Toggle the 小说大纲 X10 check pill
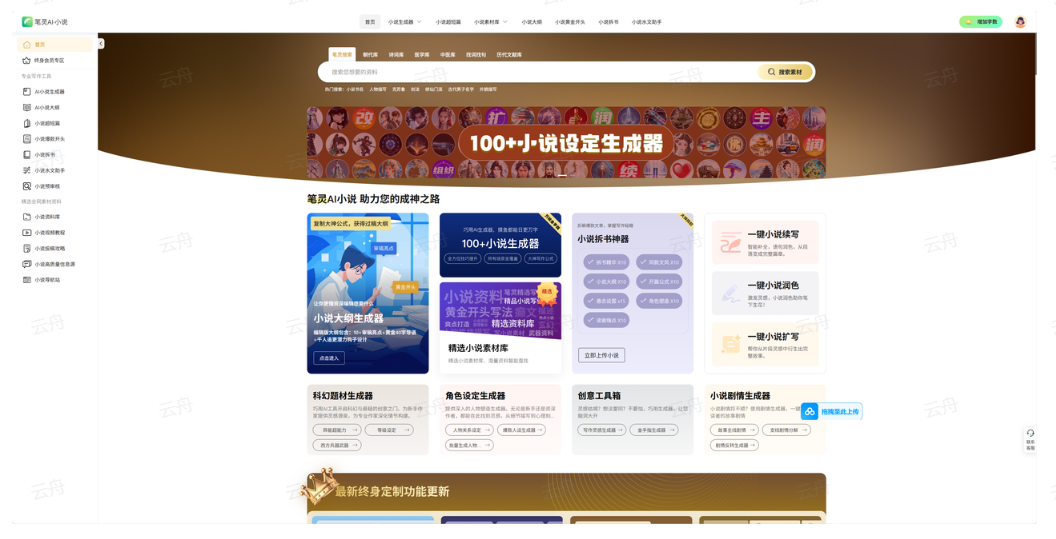Image resolution: width=1056 pixels, height=539 pixels. 606,282
